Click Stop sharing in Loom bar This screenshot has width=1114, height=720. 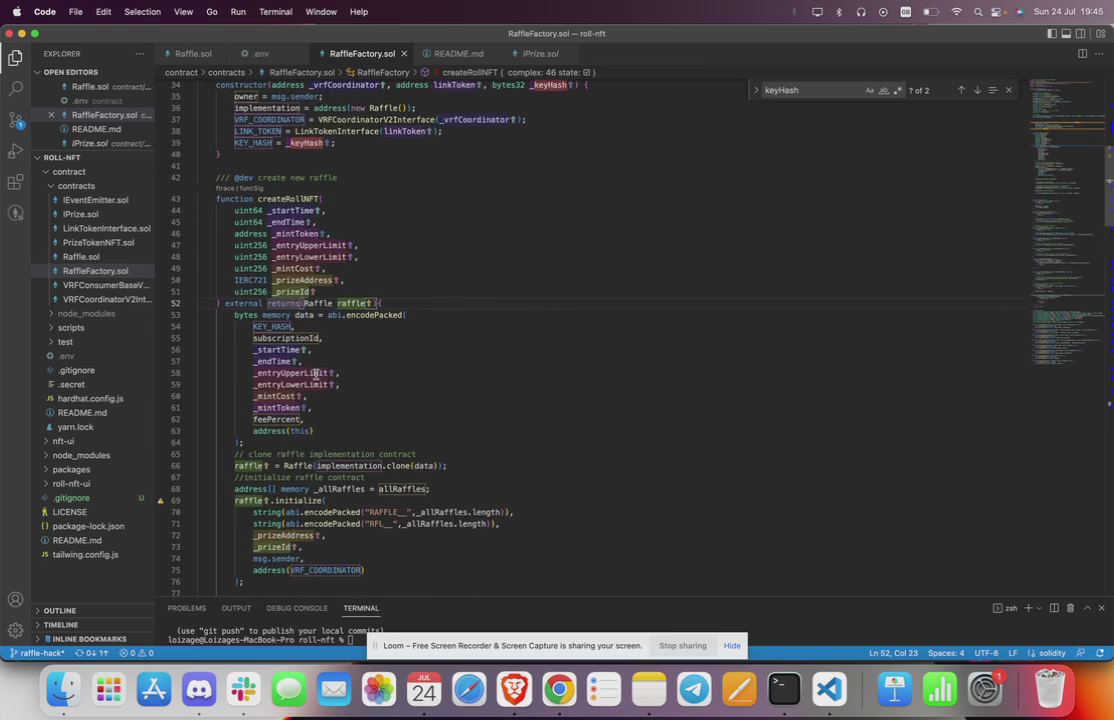[x=683, y=646]
